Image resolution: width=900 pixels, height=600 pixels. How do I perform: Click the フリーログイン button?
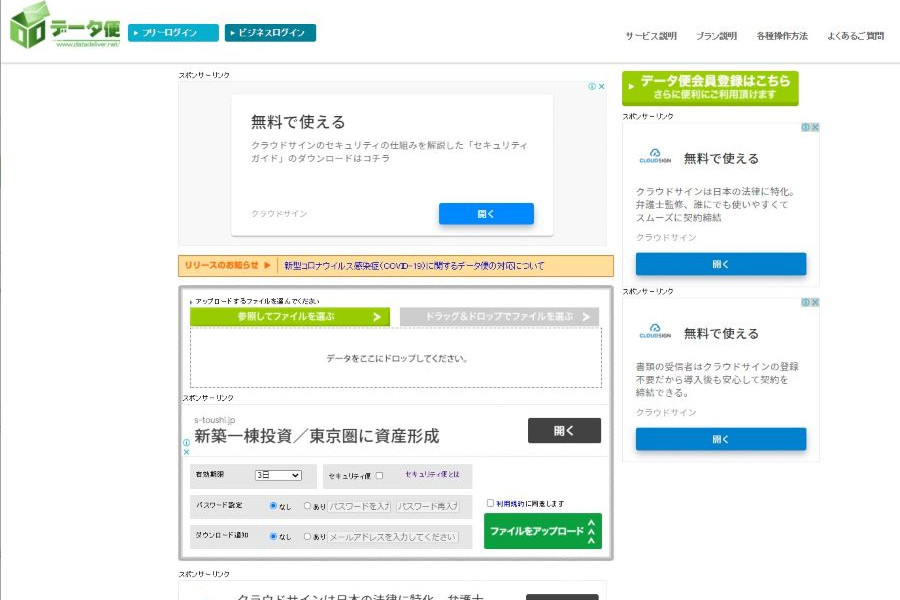pos(173,33)
